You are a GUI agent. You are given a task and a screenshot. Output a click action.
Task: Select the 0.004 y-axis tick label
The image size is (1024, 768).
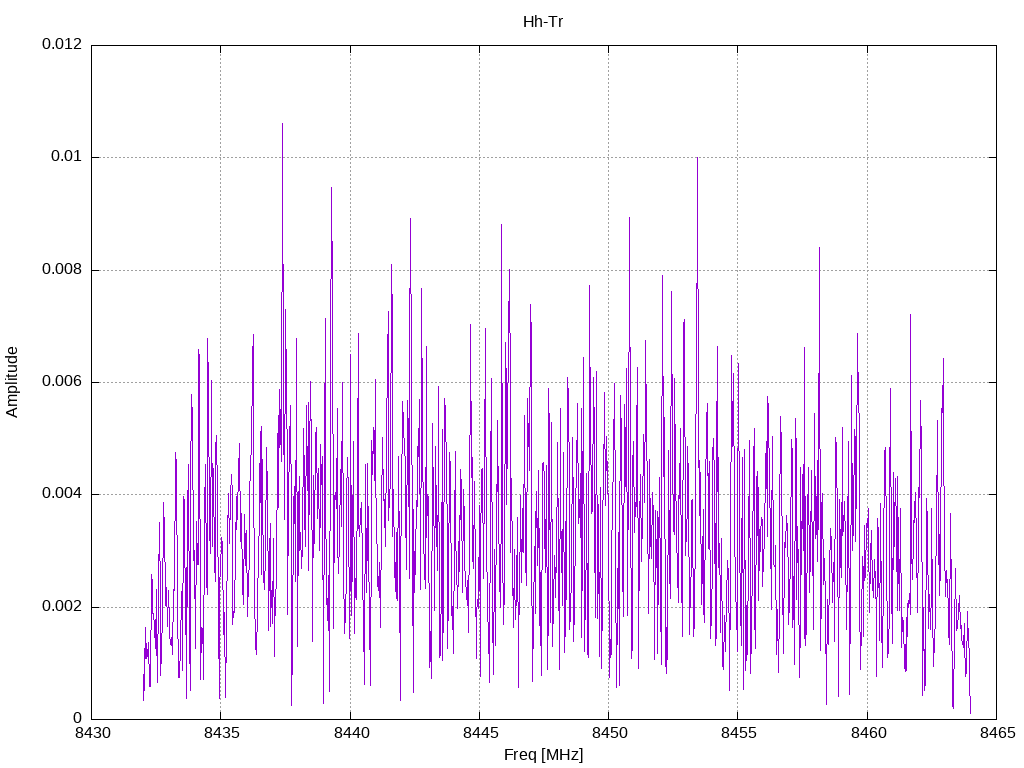point(62,494)
